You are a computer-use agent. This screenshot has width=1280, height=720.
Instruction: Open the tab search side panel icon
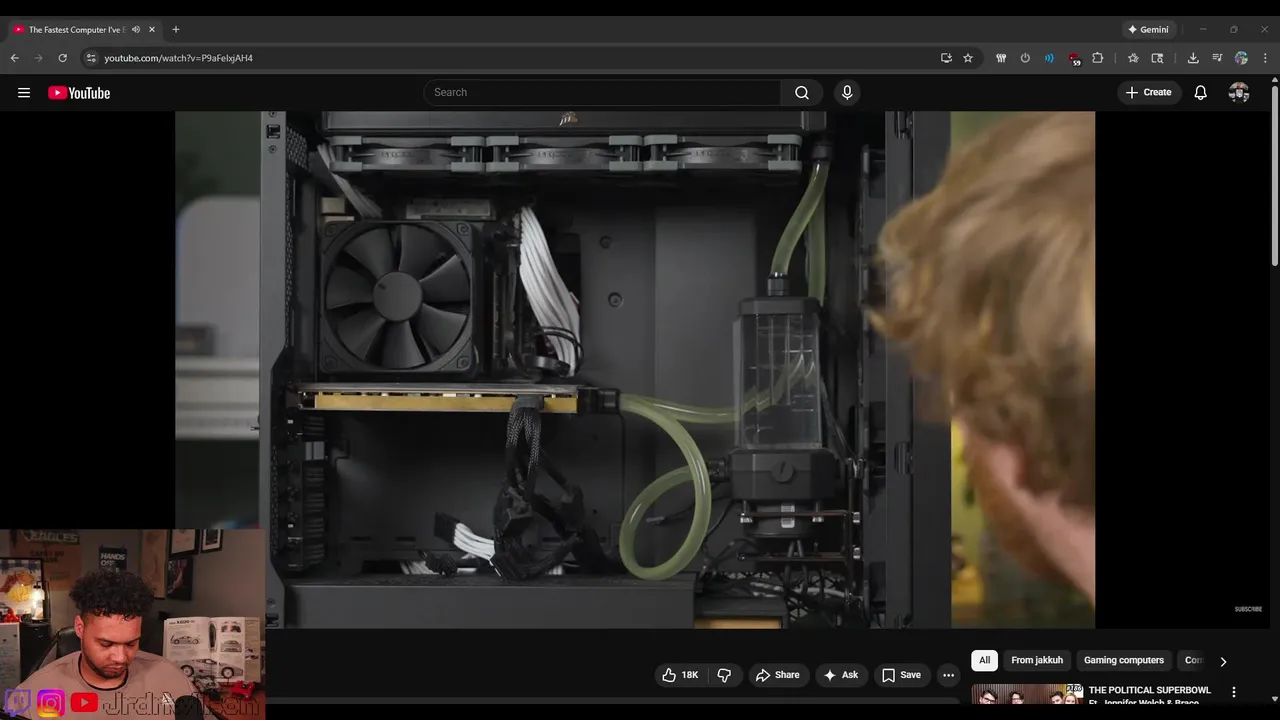coord(1158,58)
